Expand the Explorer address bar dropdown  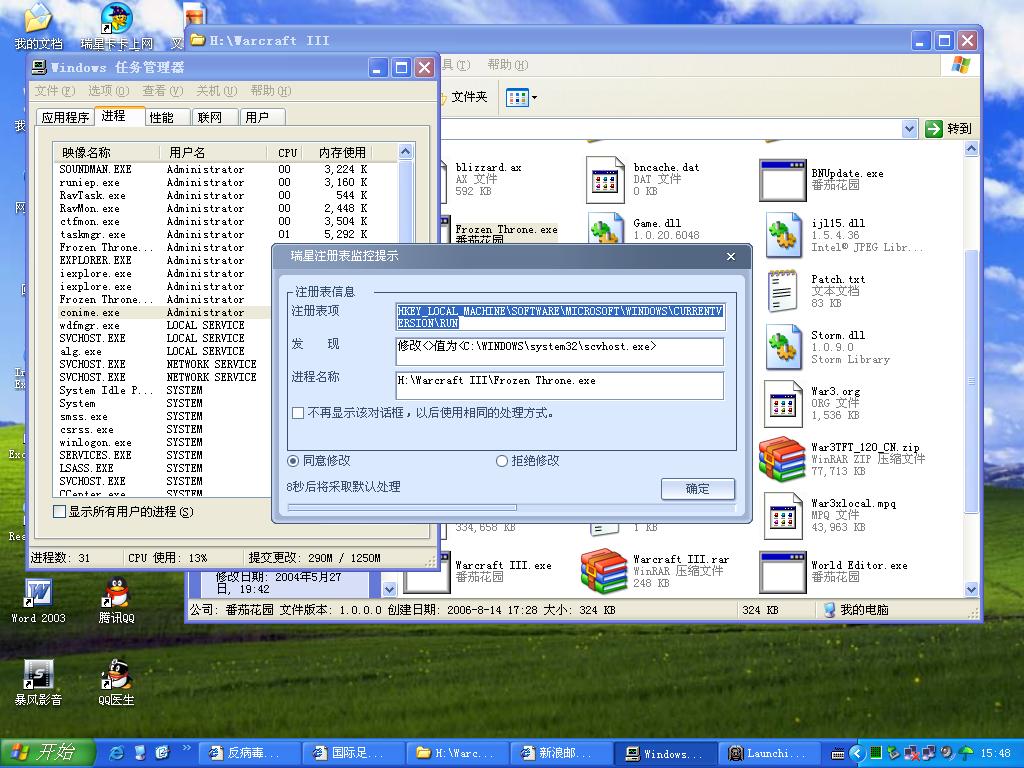point(909,128)
